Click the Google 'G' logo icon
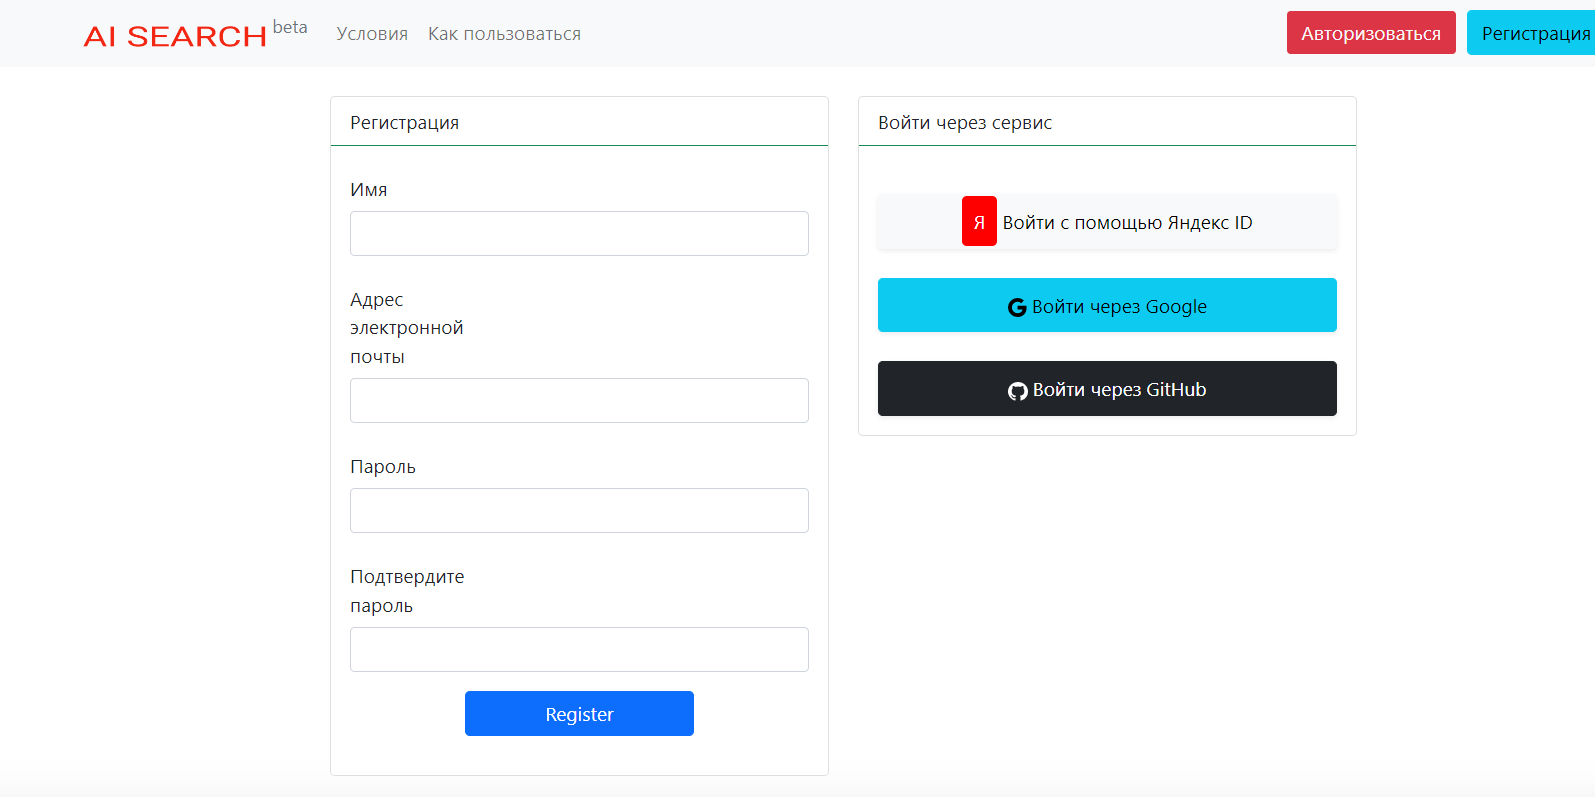 (1017, 307)
